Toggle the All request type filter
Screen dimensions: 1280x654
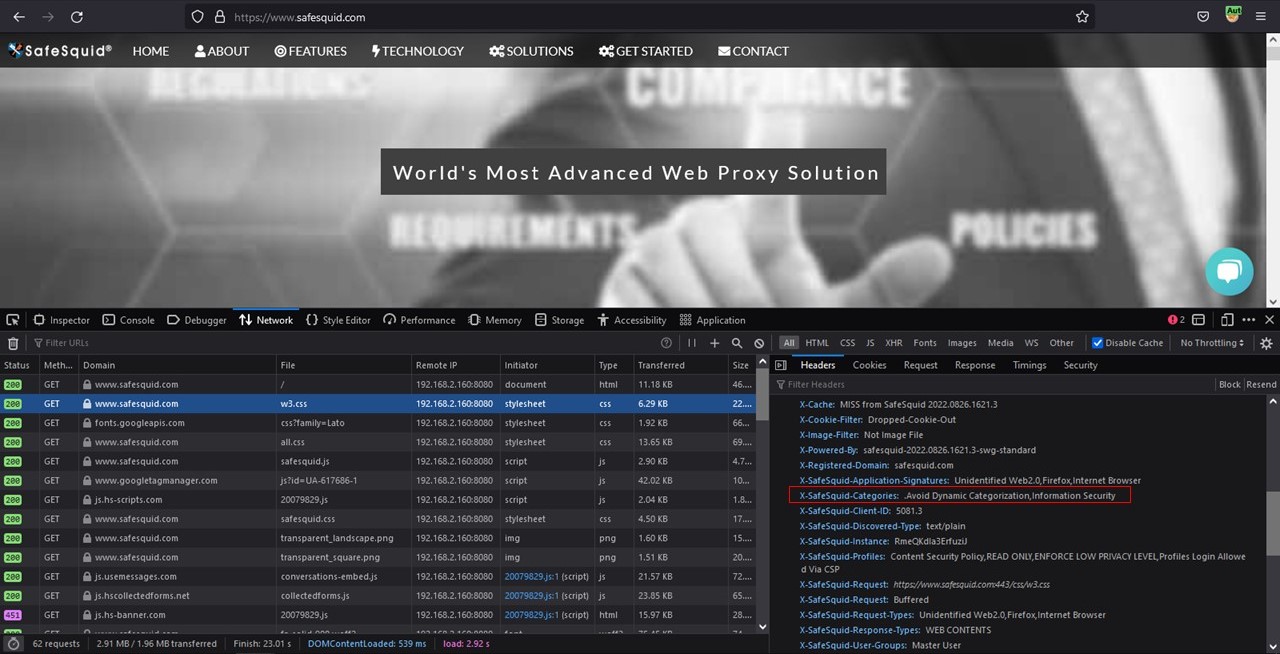[x=789, y=343]
